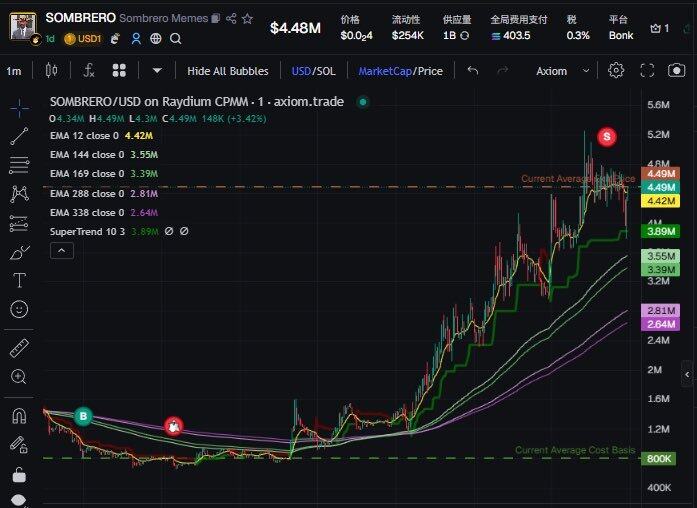Take a chart snapshot with camera icon
697x508 pixels.
pos(648,71)
